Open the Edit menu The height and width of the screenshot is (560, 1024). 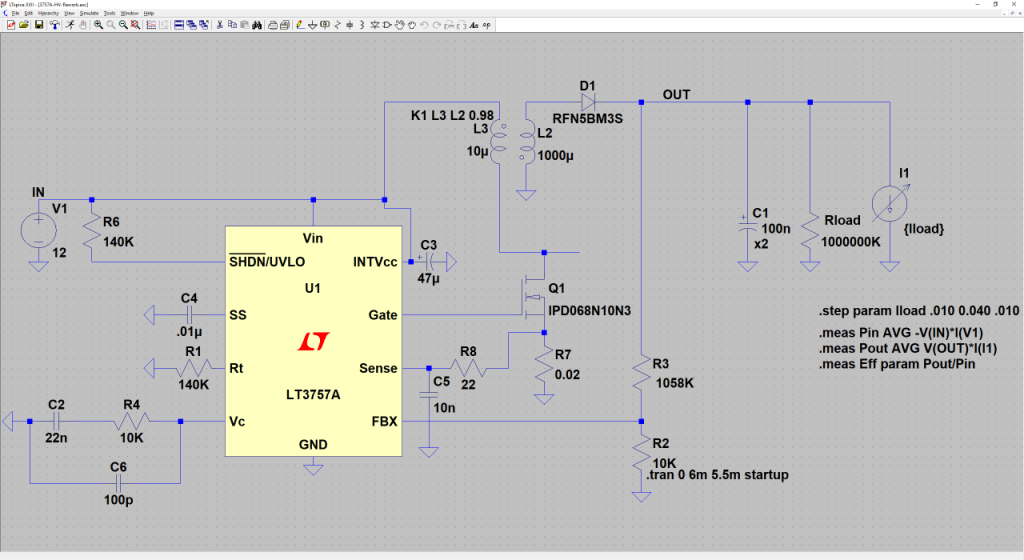(29, 13)
